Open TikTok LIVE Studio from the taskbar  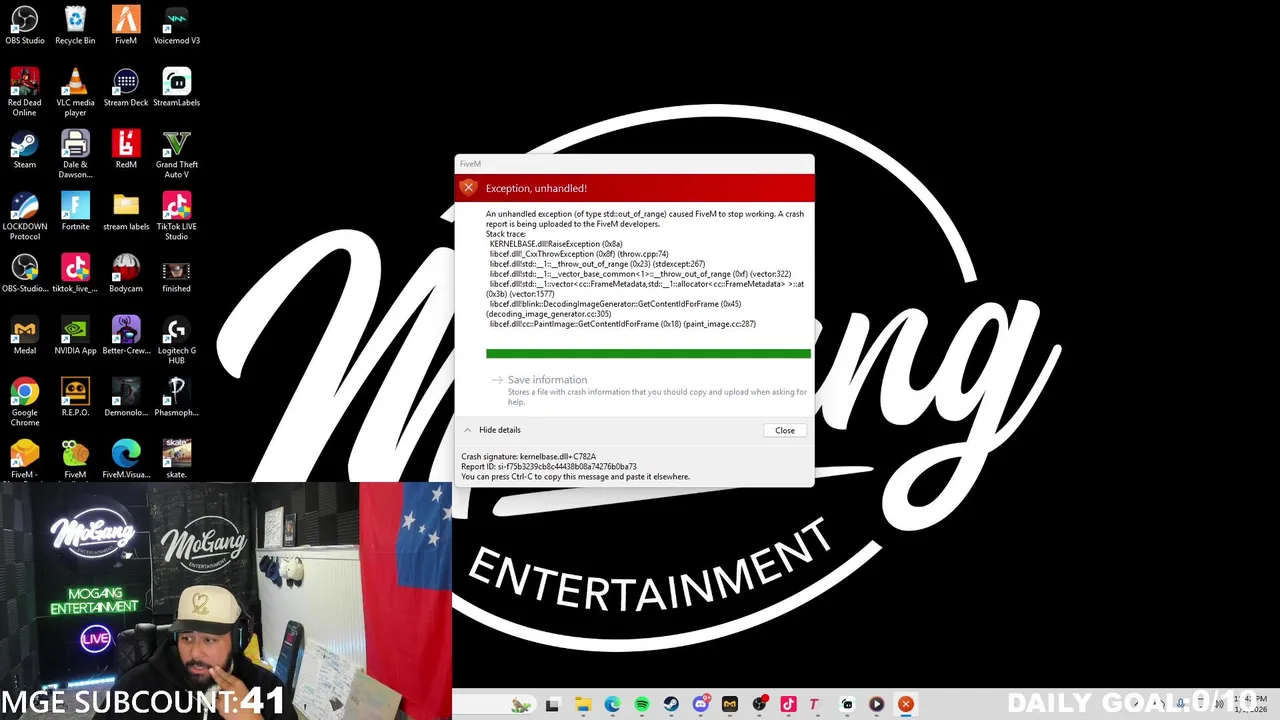pos(789,705)
